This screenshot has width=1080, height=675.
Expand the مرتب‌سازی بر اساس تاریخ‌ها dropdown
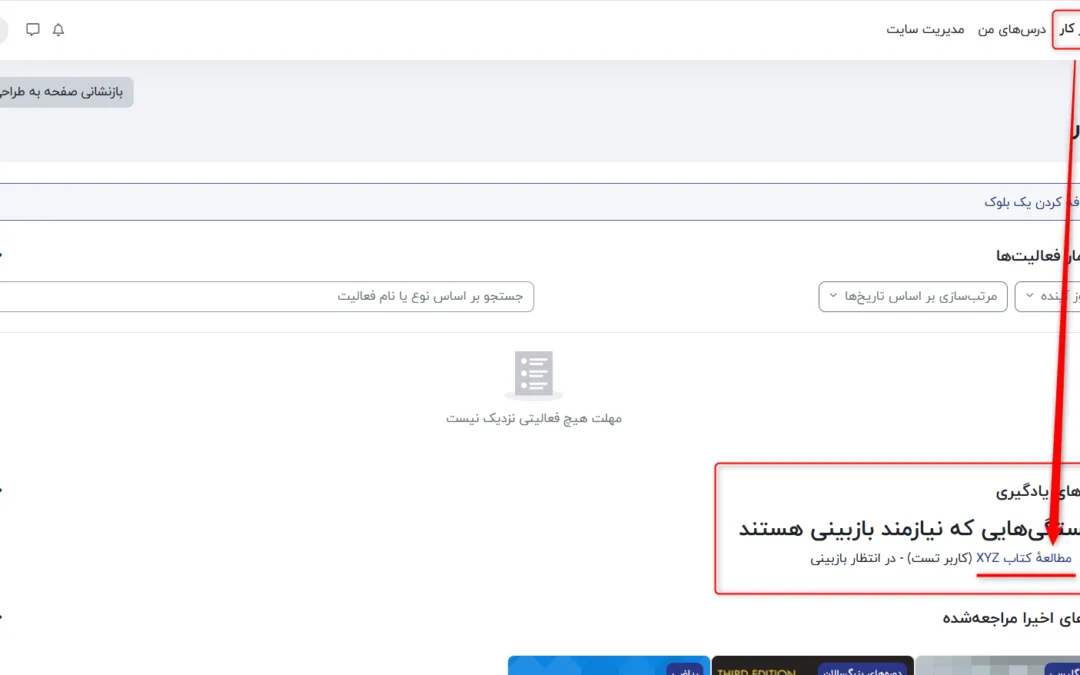(912, 296)
